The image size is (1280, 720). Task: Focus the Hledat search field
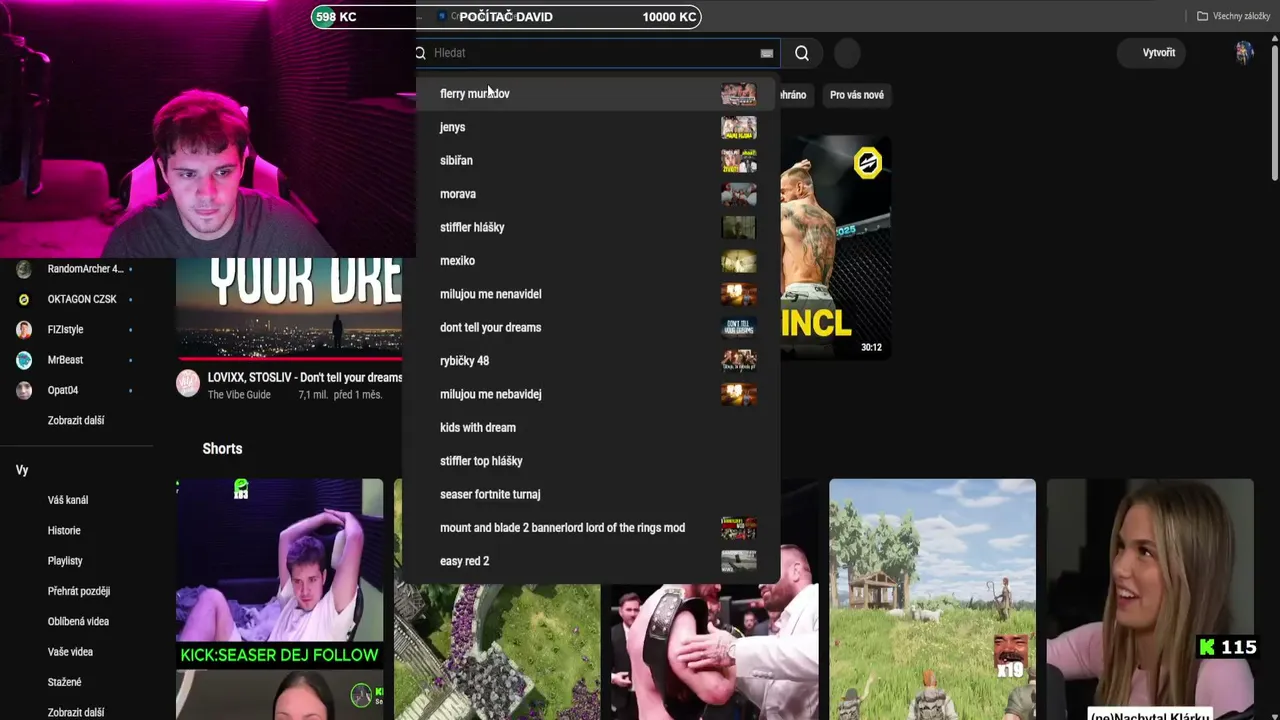pyautogui.click(x=597, y=53)
